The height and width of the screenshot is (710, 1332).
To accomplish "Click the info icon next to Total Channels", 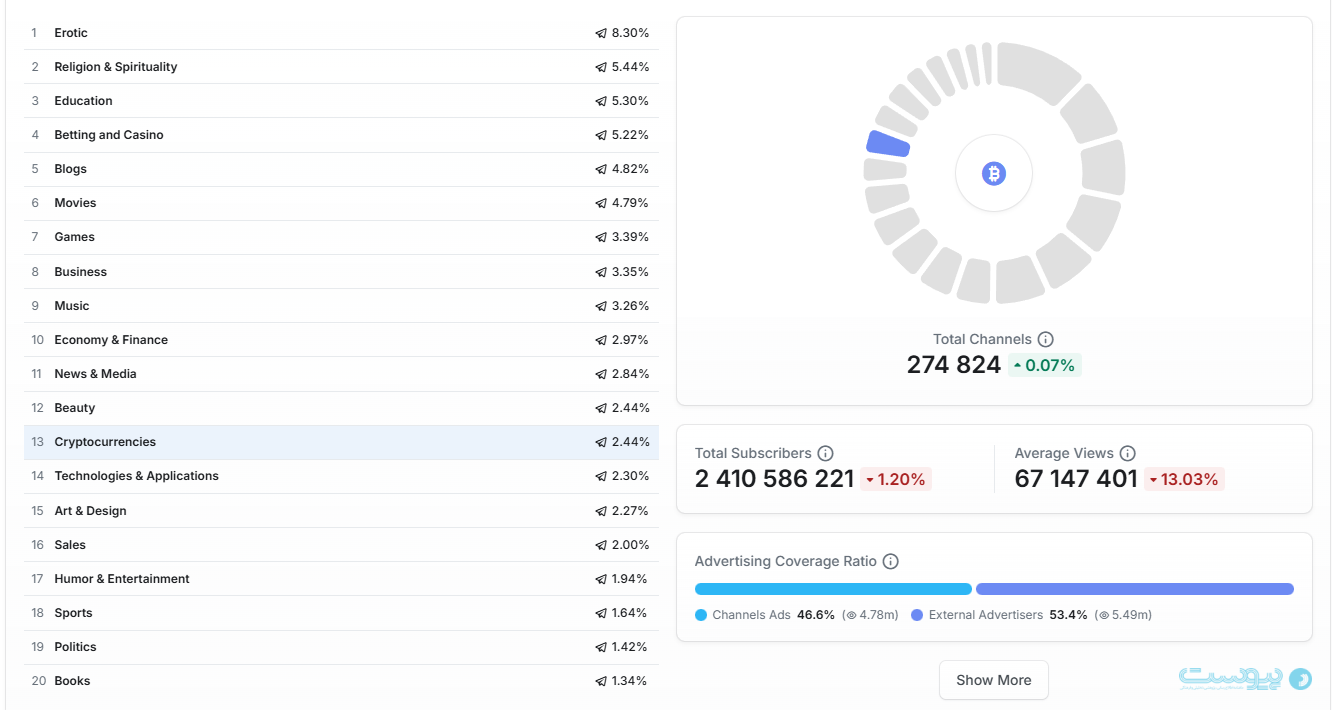I will [x=1046, y=339].
